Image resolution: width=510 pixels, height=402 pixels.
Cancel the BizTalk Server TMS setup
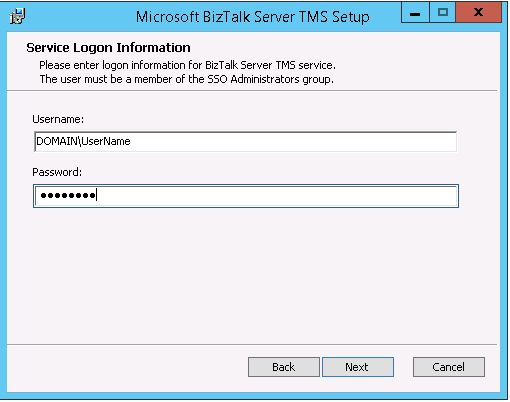coord(449,367)
